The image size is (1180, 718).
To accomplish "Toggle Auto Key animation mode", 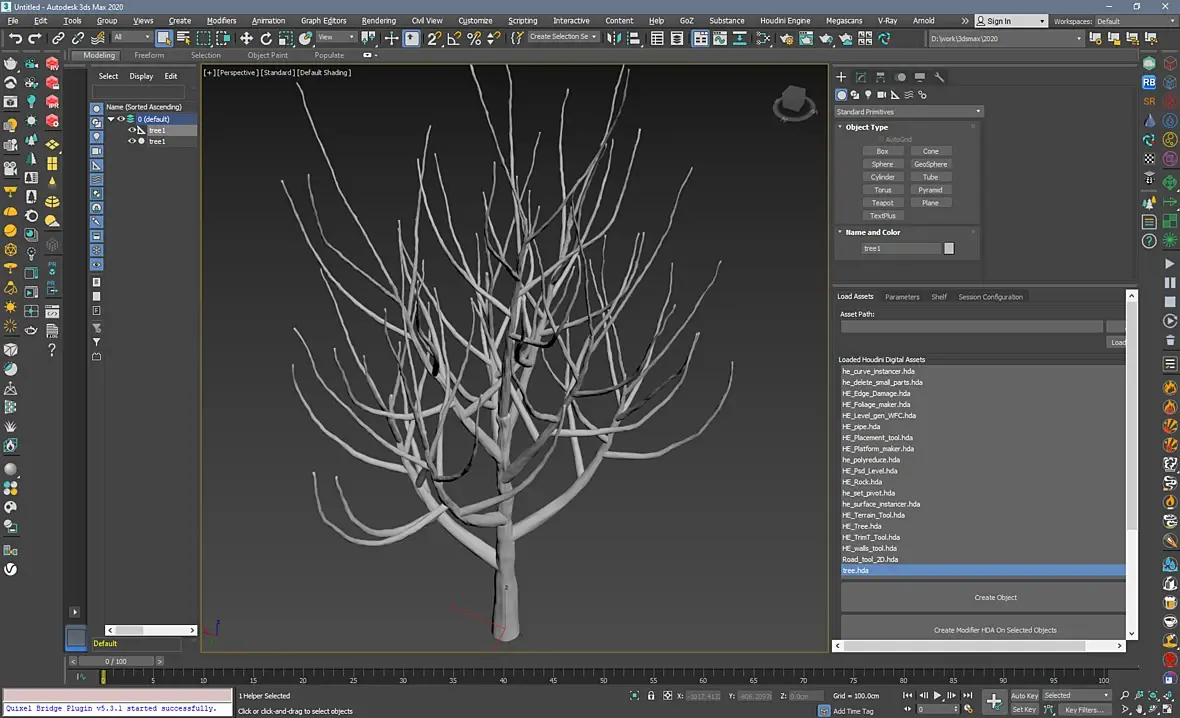I will pyautogui.click(x=1024, y=696).
